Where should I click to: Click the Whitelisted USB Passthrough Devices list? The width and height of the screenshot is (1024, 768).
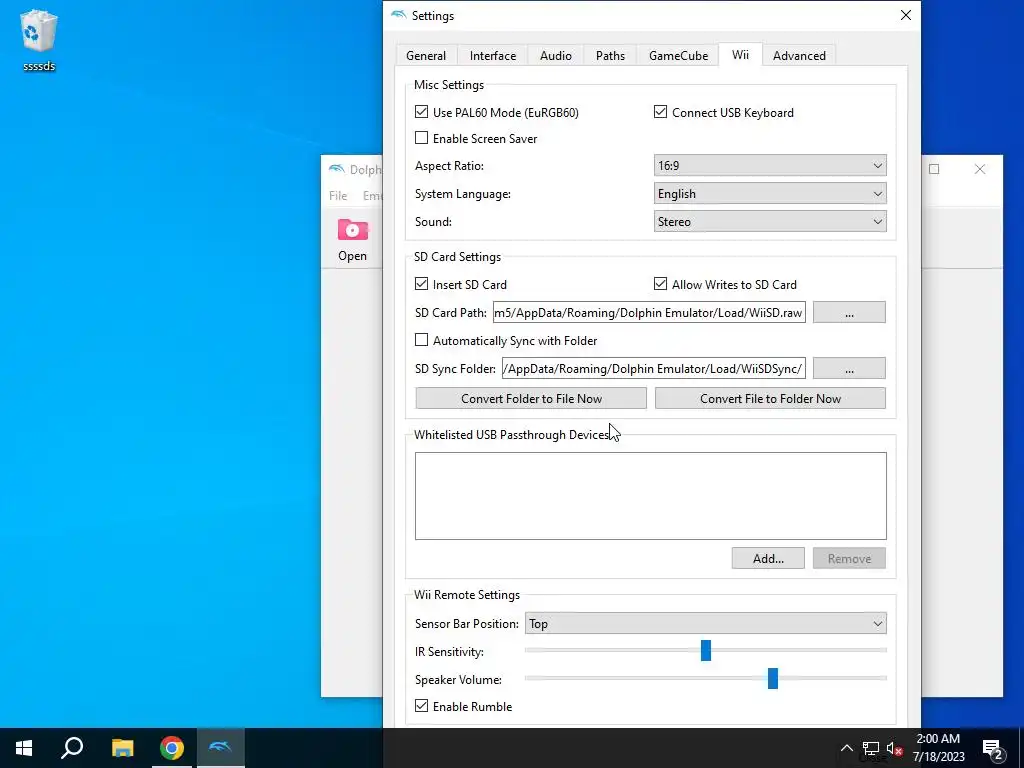click(650, 496)
